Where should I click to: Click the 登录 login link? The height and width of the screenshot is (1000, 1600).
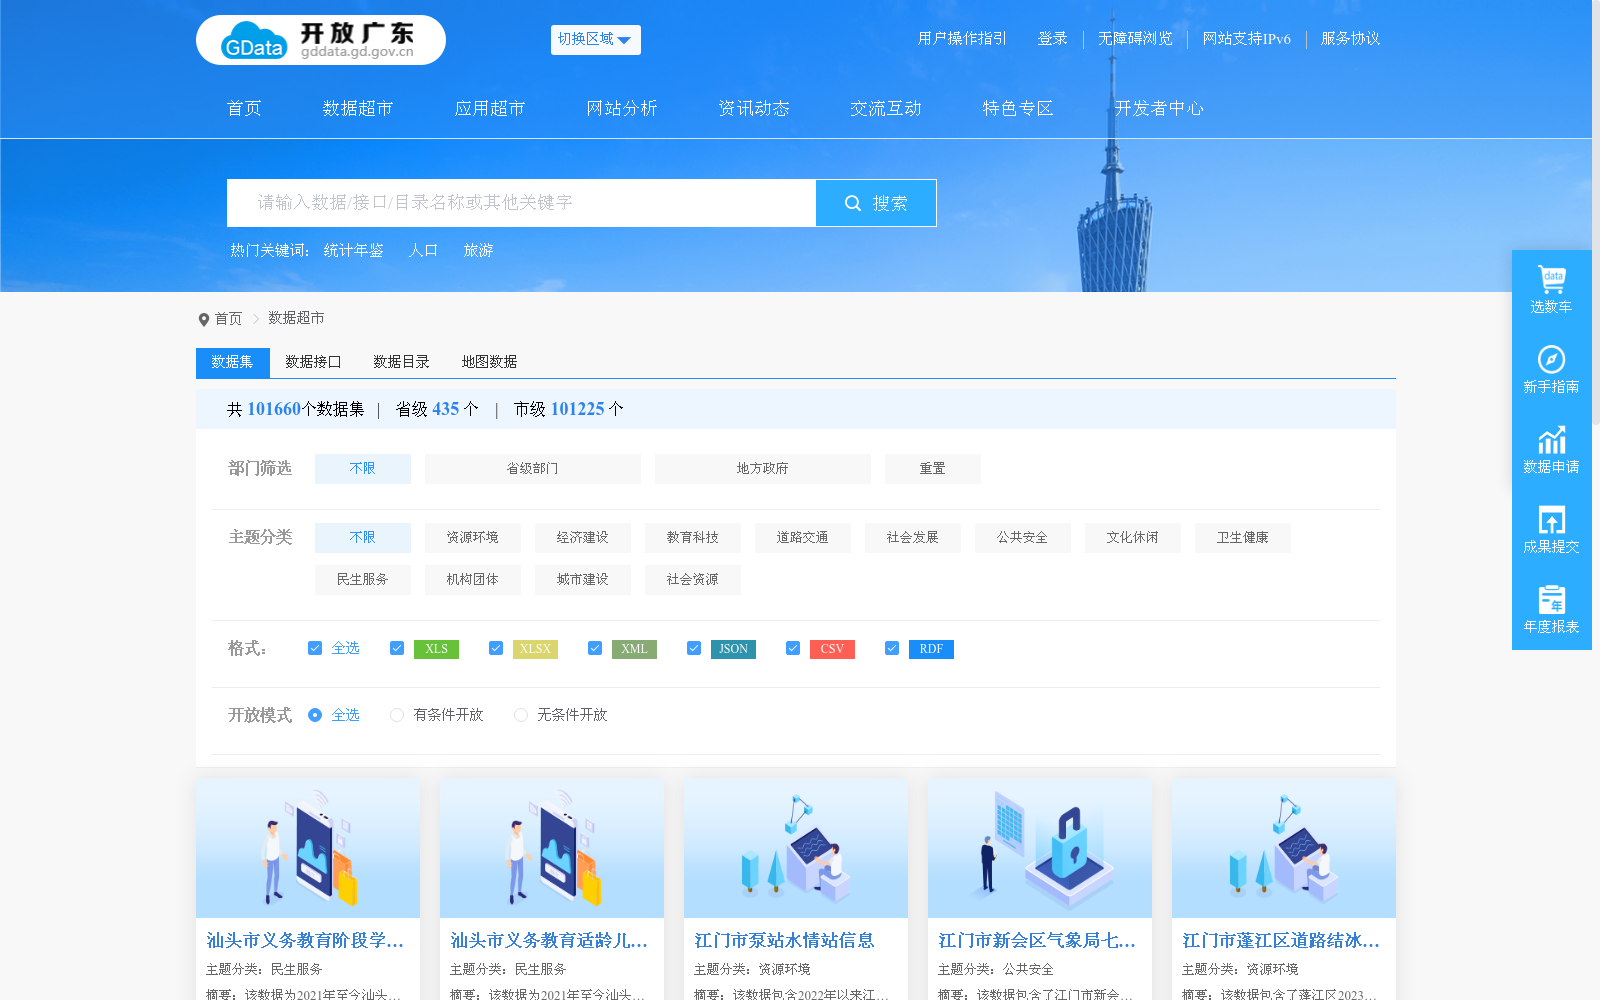(x=1052, y=39)
